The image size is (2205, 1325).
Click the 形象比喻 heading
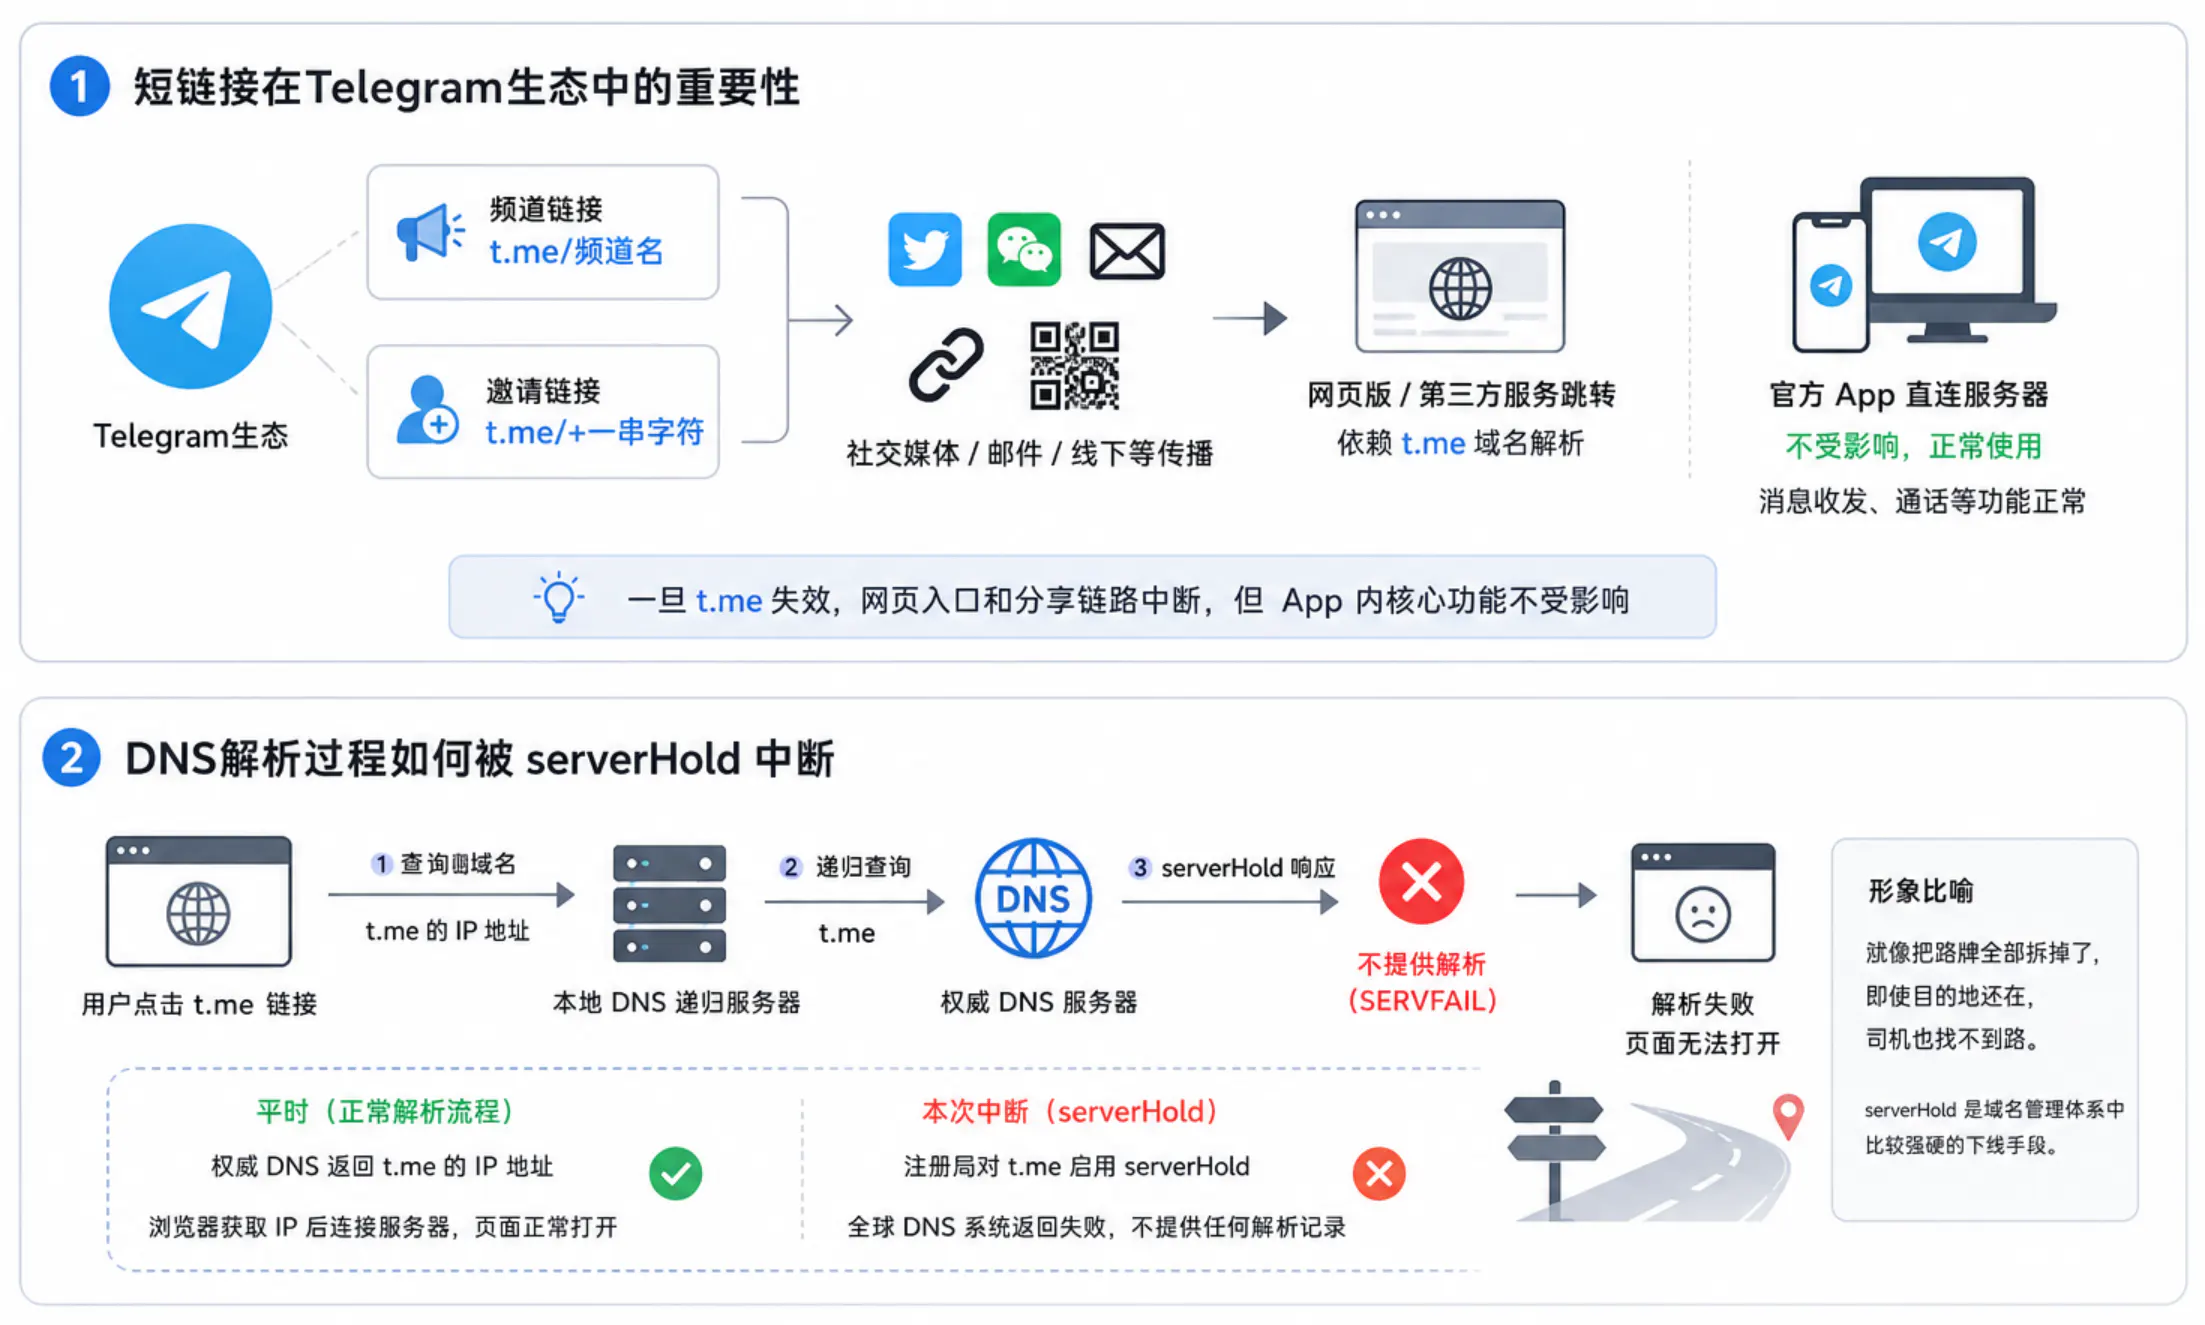coord(1921,891)
